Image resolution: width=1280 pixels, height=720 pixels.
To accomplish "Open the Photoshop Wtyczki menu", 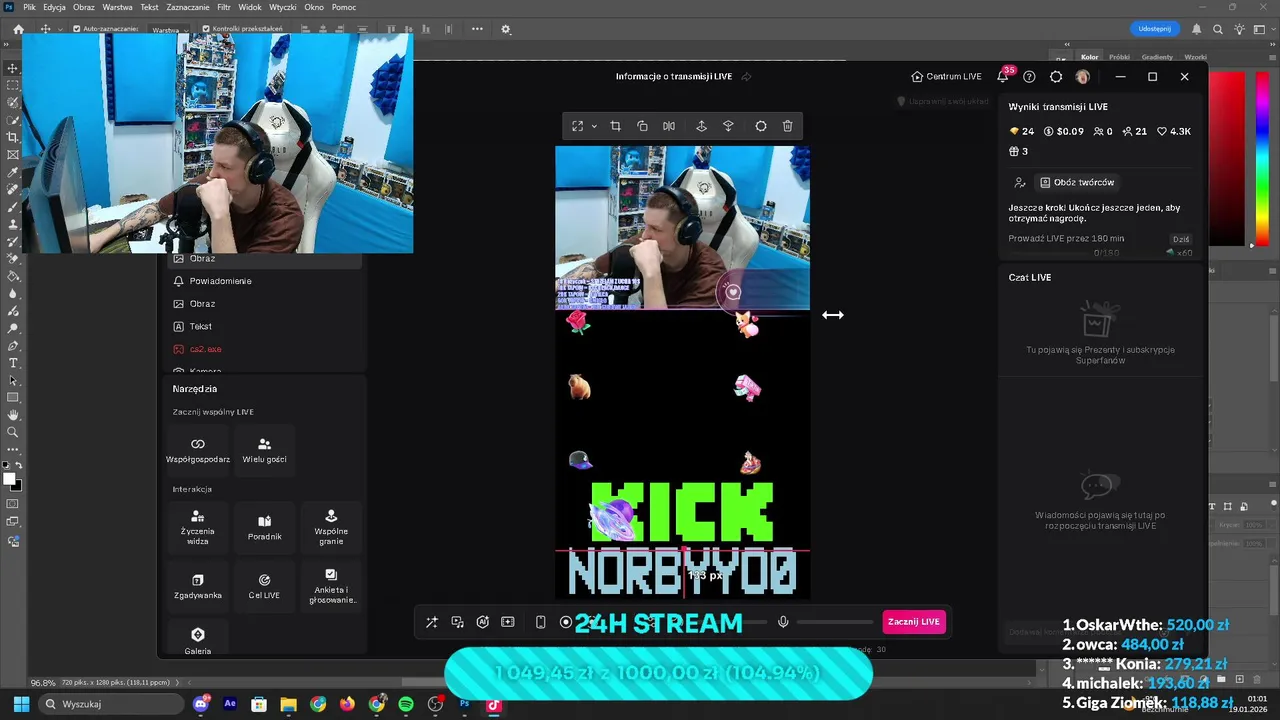I will pos(283,7).
